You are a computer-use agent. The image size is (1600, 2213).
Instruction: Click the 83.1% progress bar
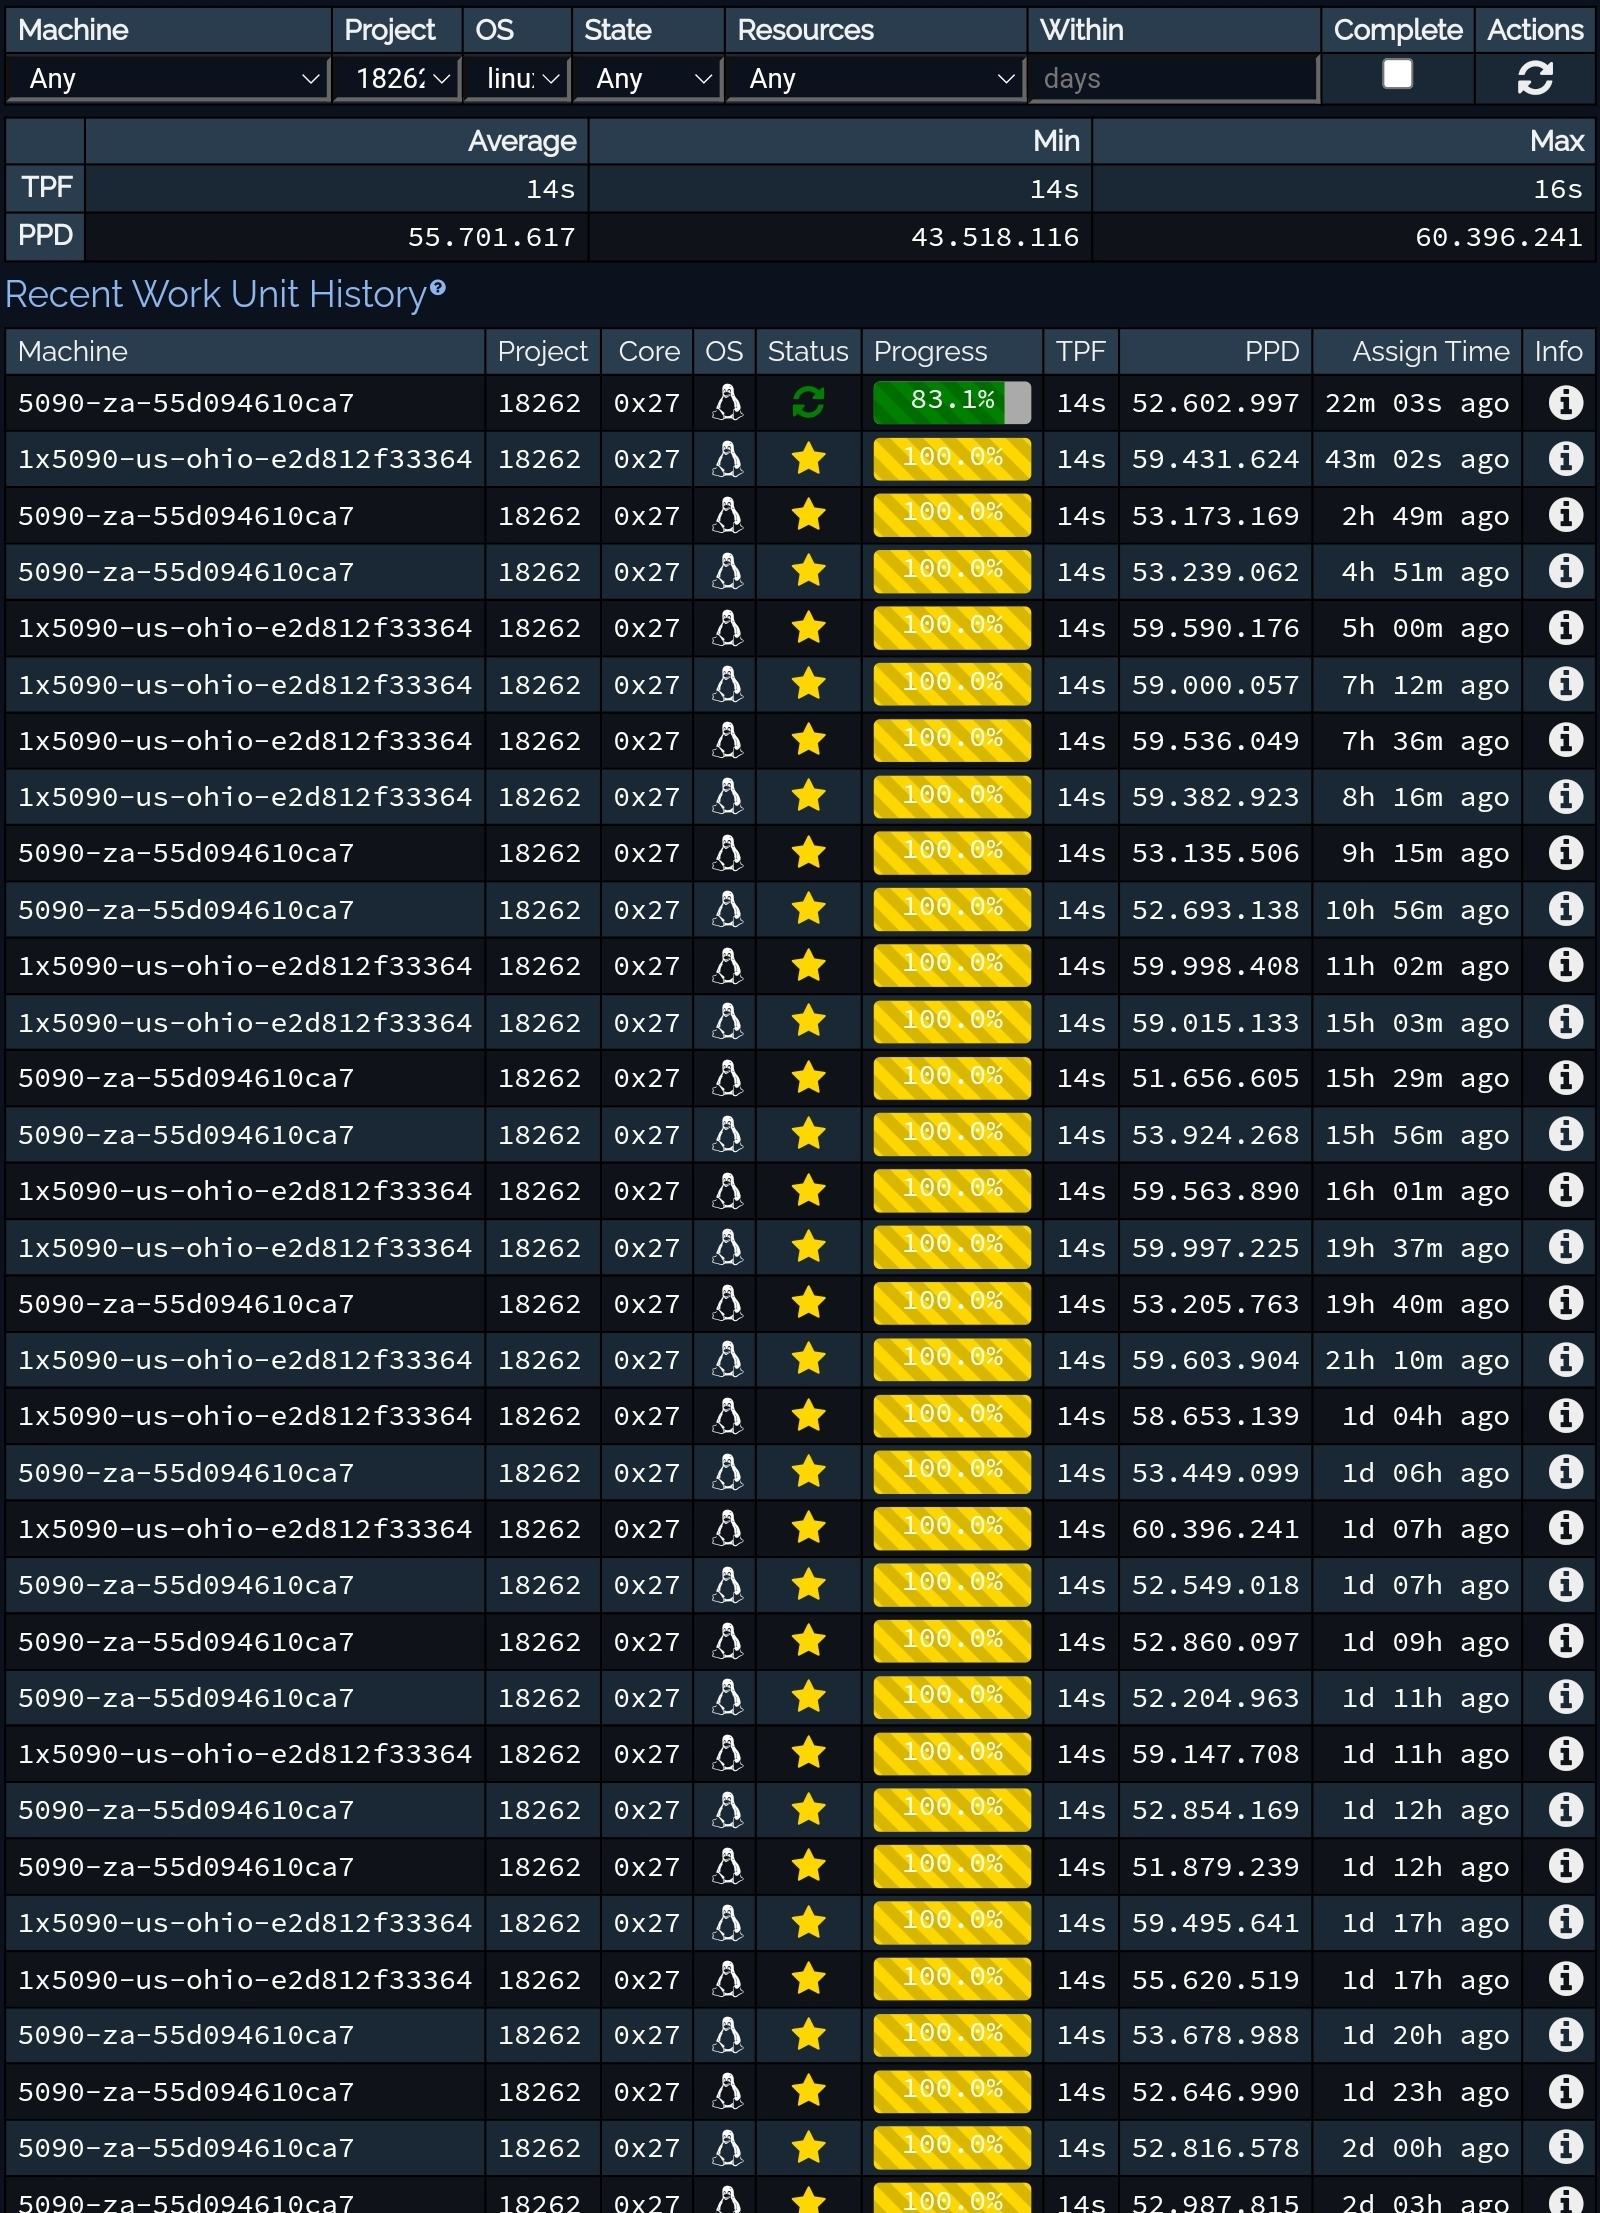click(x=951, y=403)
